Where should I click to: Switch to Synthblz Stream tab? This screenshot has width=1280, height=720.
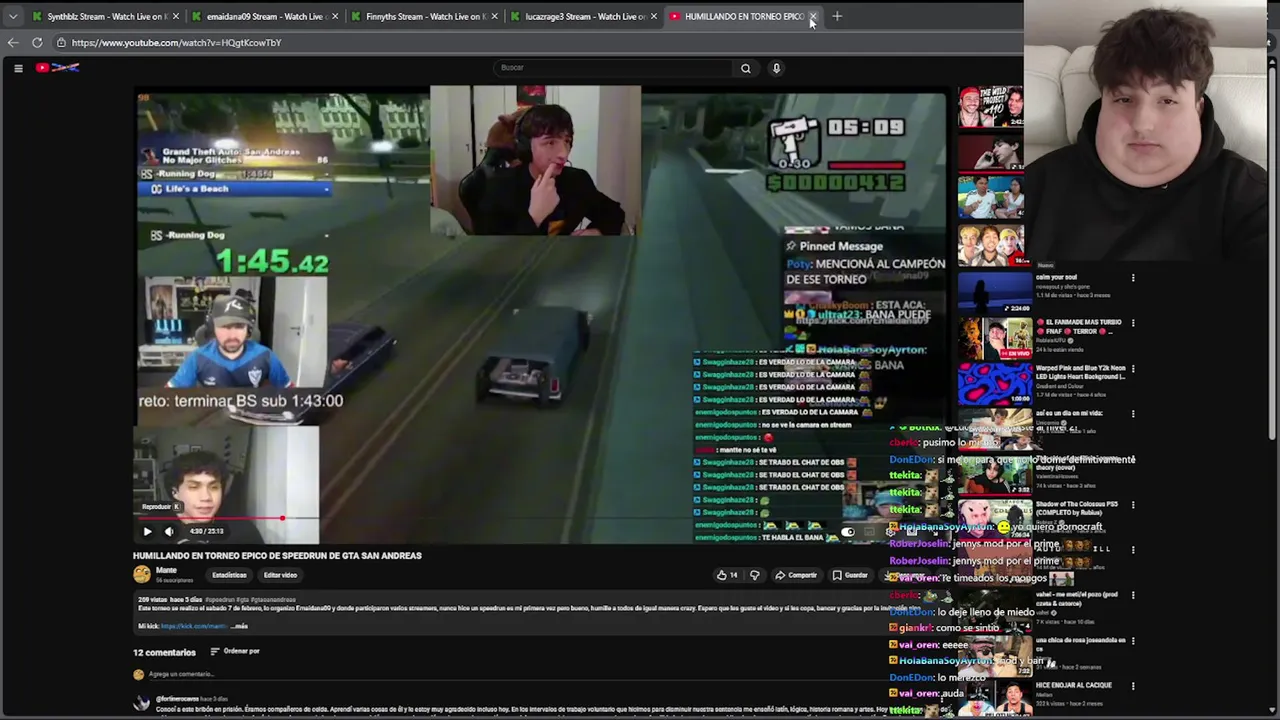pyautogui.click(x=105, y=16)
